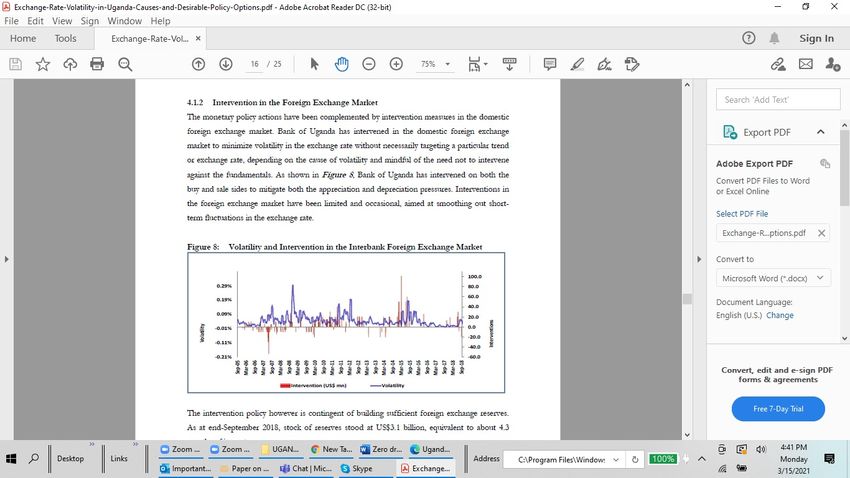Add a sticky note comment

[x=550, y=64]
